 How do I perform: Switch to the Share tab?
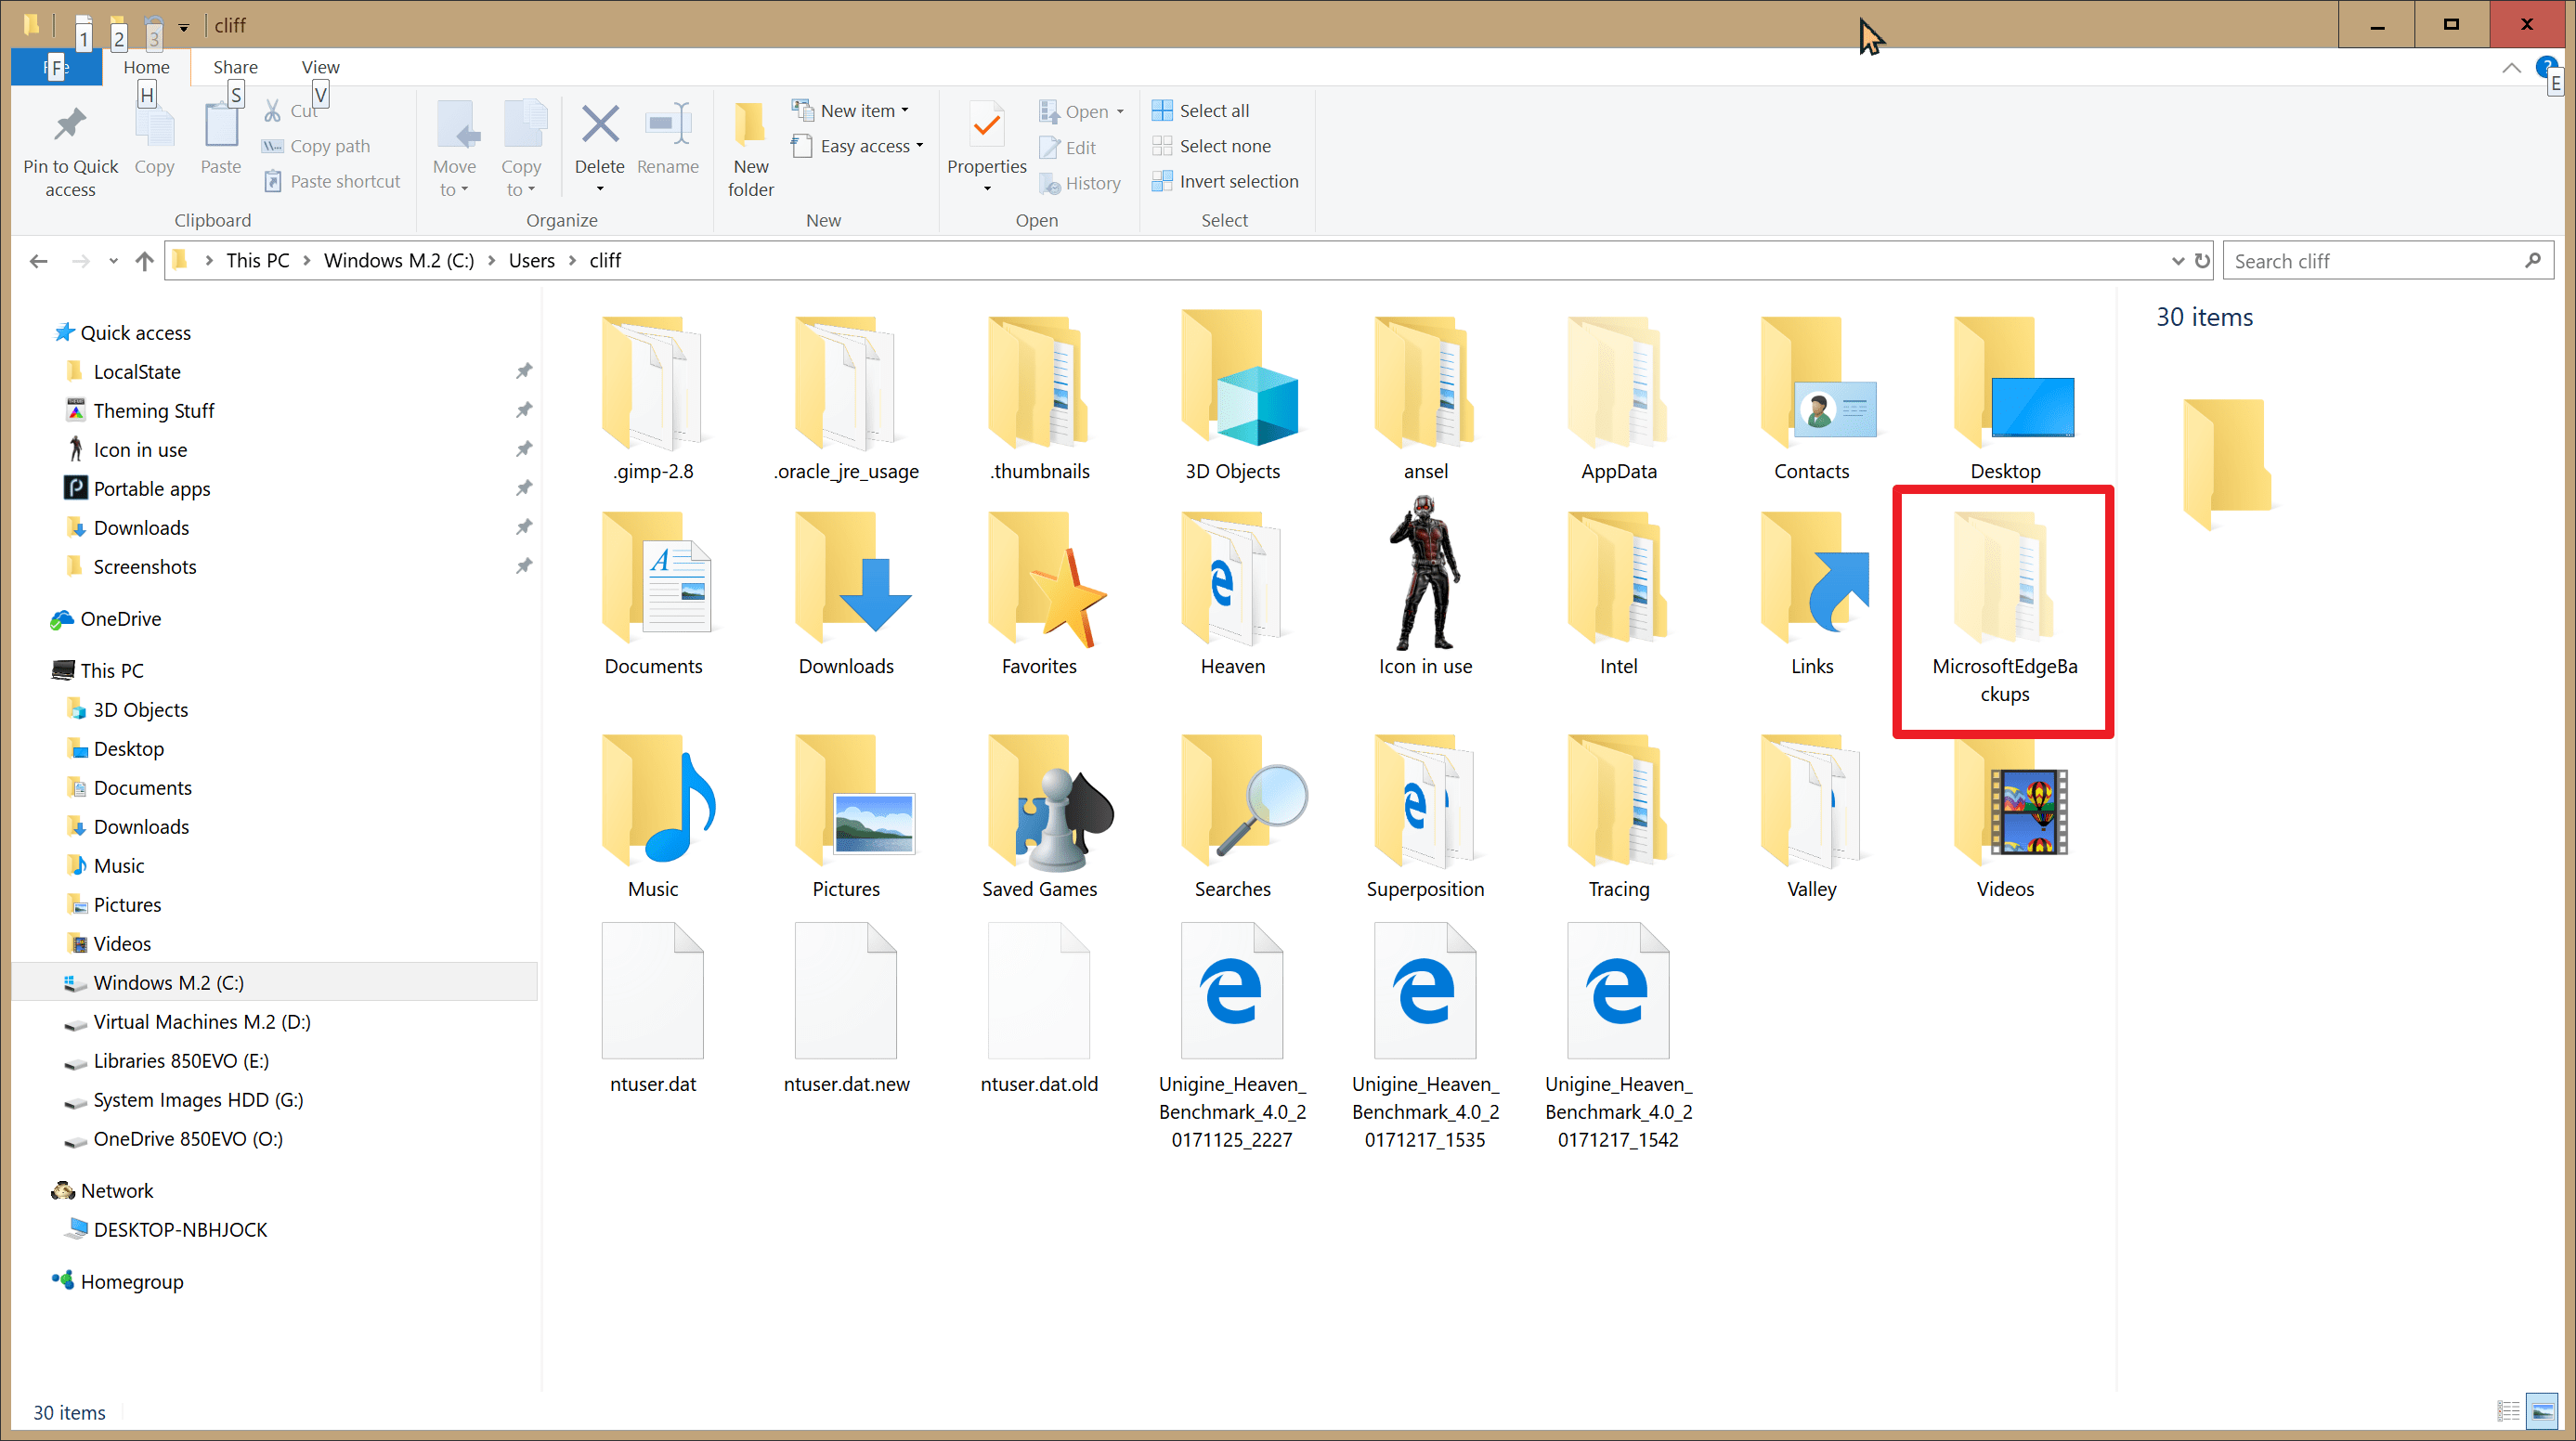pyautogui.click(x=235, y=66)
